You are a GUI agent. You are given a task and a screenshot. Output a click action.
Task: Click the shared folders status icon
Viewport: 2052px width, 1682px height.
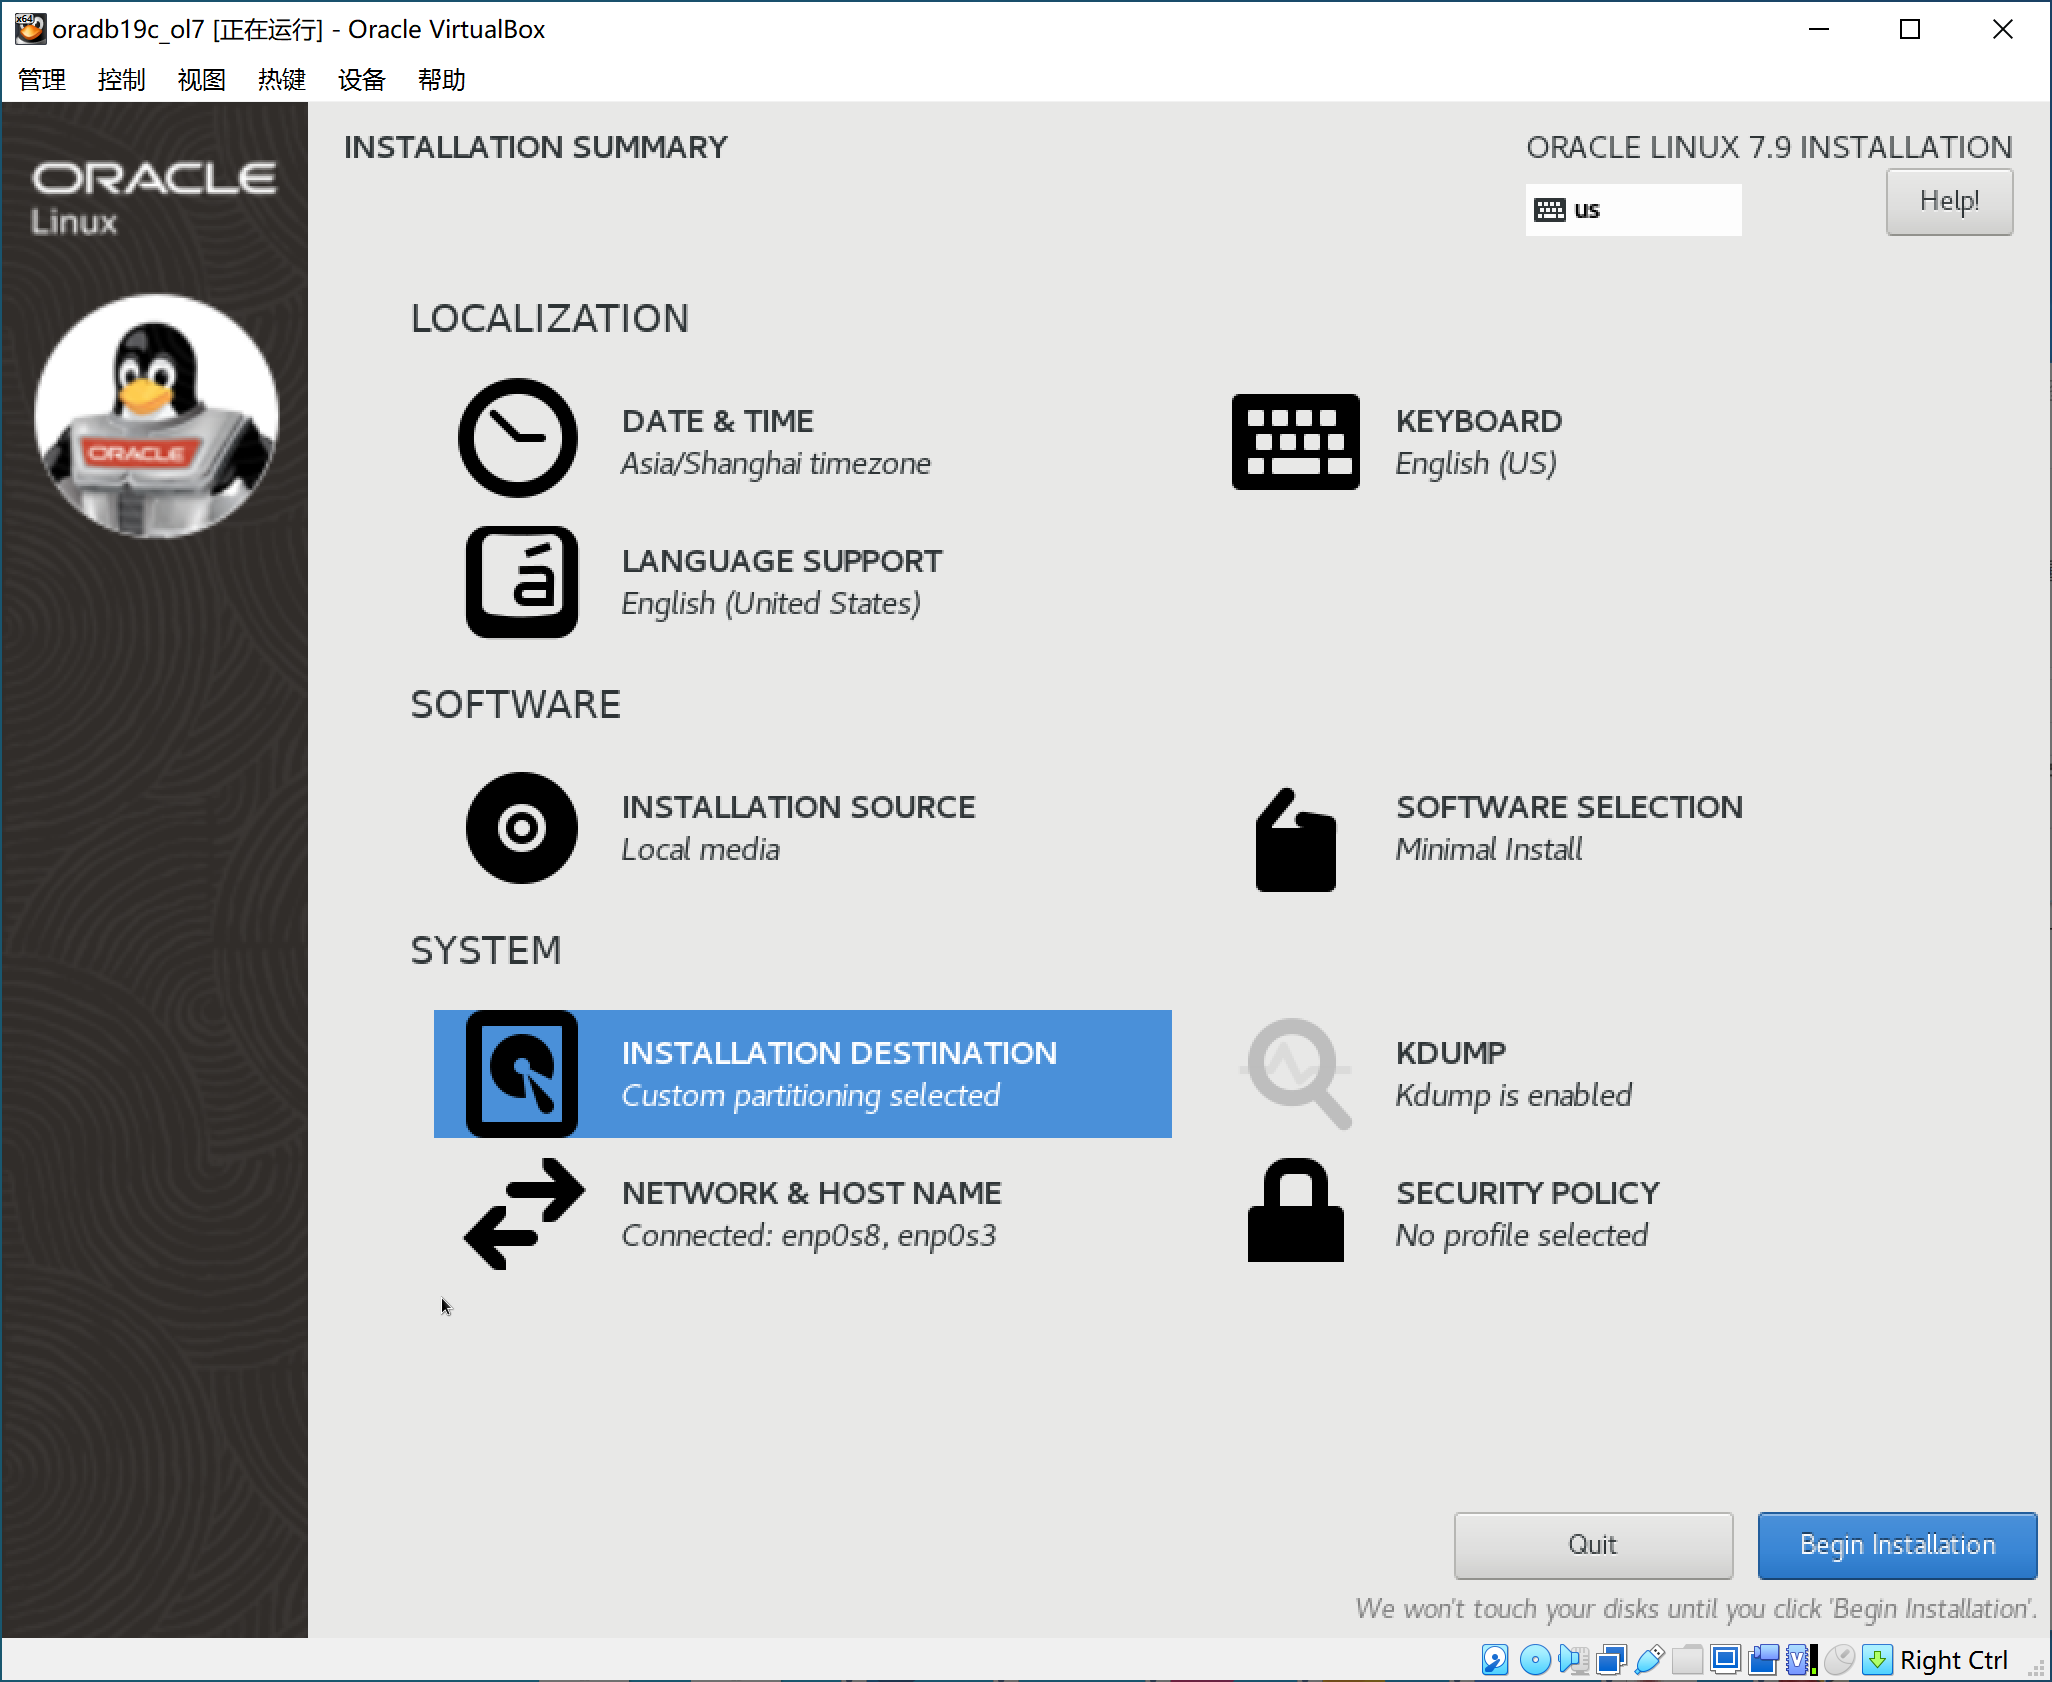[1687, 1660]
